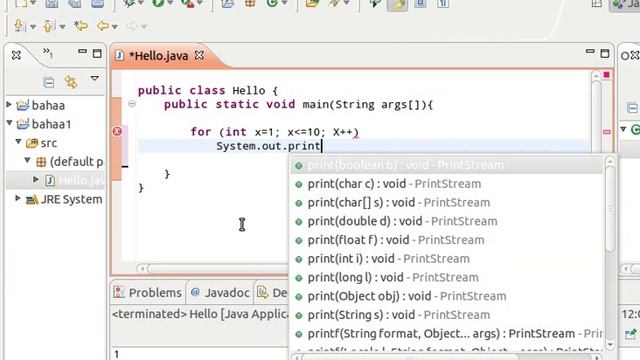Toggle Mark Occurrences highlighter in toolbar
The width and height of the screenshot is (640, 360).
(x=397, y=4)
